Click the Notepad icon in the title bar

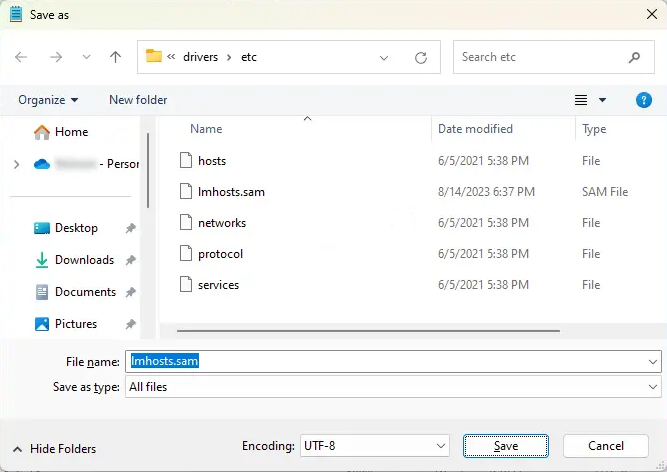16,14
